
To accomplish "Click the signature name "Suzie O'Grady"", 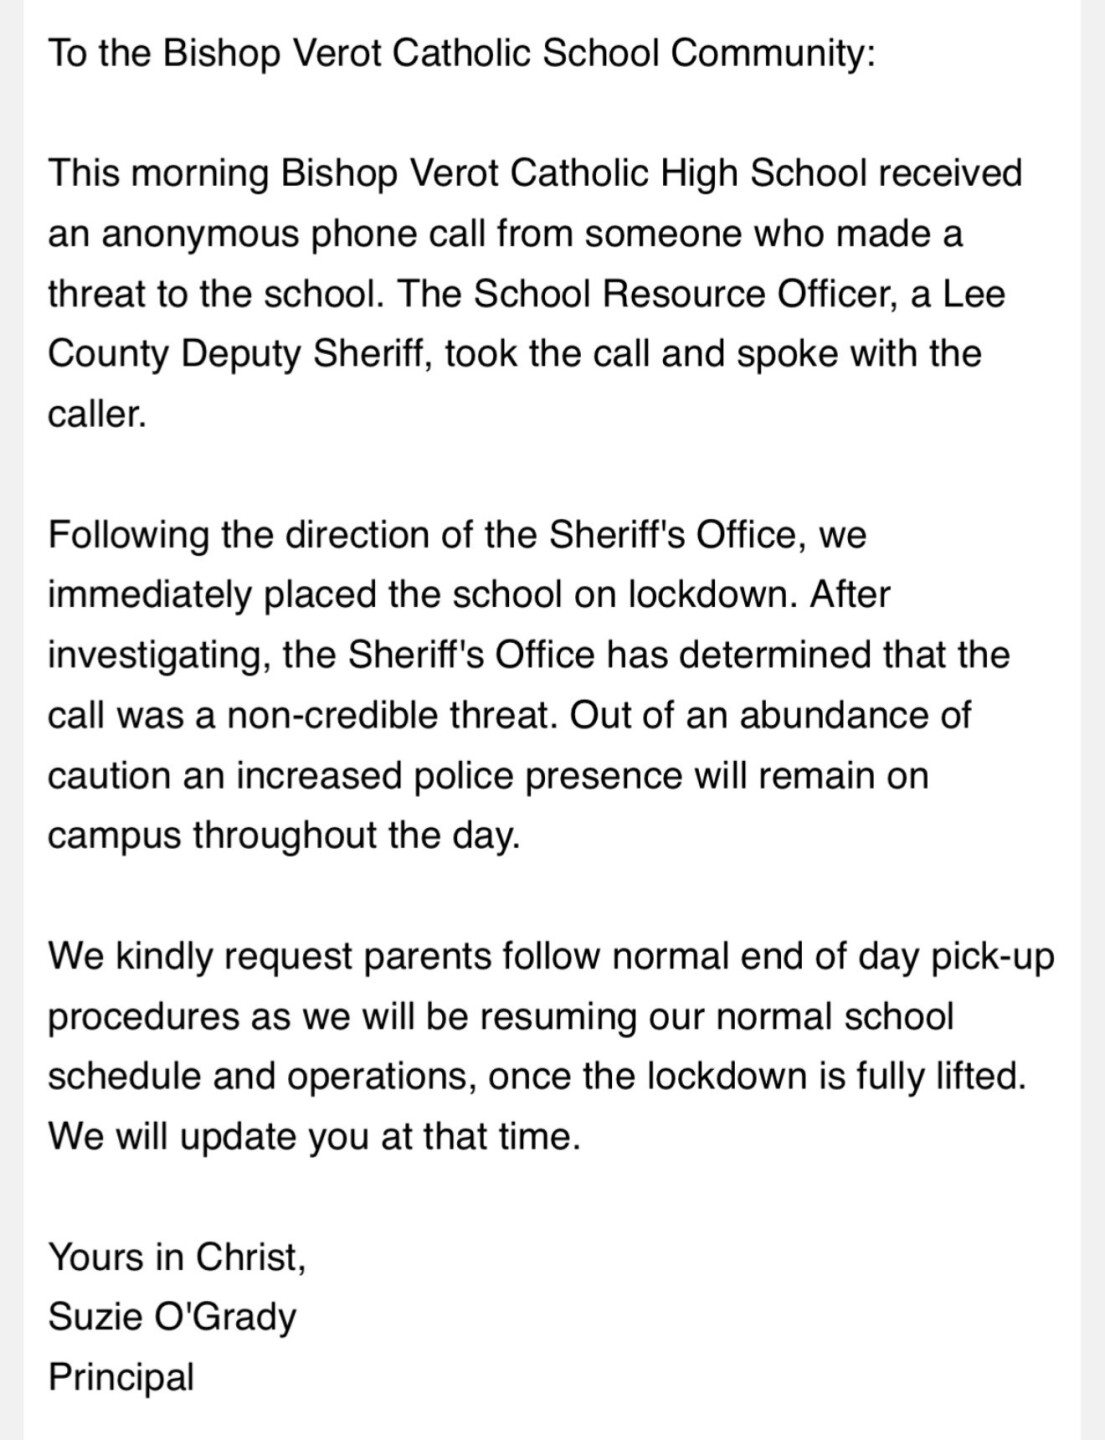I will pyautogui.click(x=172, y=1317).
